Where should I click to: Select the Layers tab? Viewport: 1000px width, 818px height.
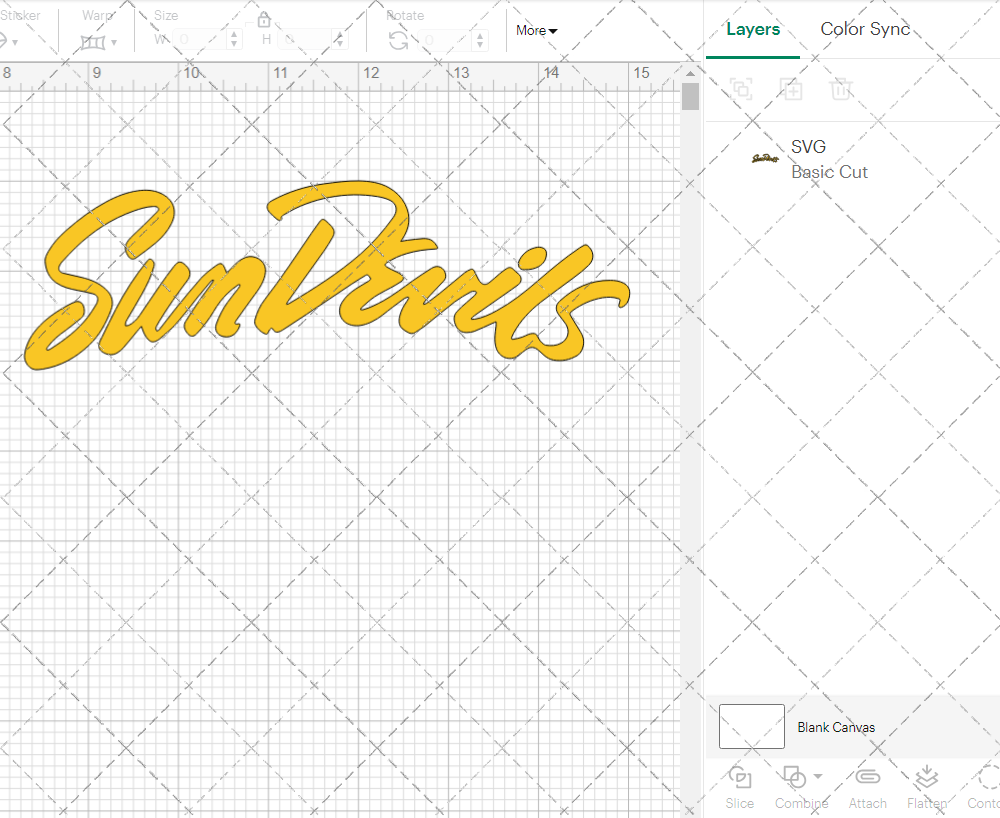coord(753,29)
